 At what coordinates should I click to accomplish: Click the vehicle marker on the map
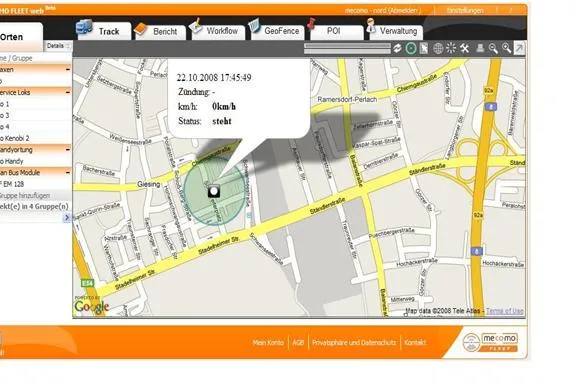click(x=214, y=191)
